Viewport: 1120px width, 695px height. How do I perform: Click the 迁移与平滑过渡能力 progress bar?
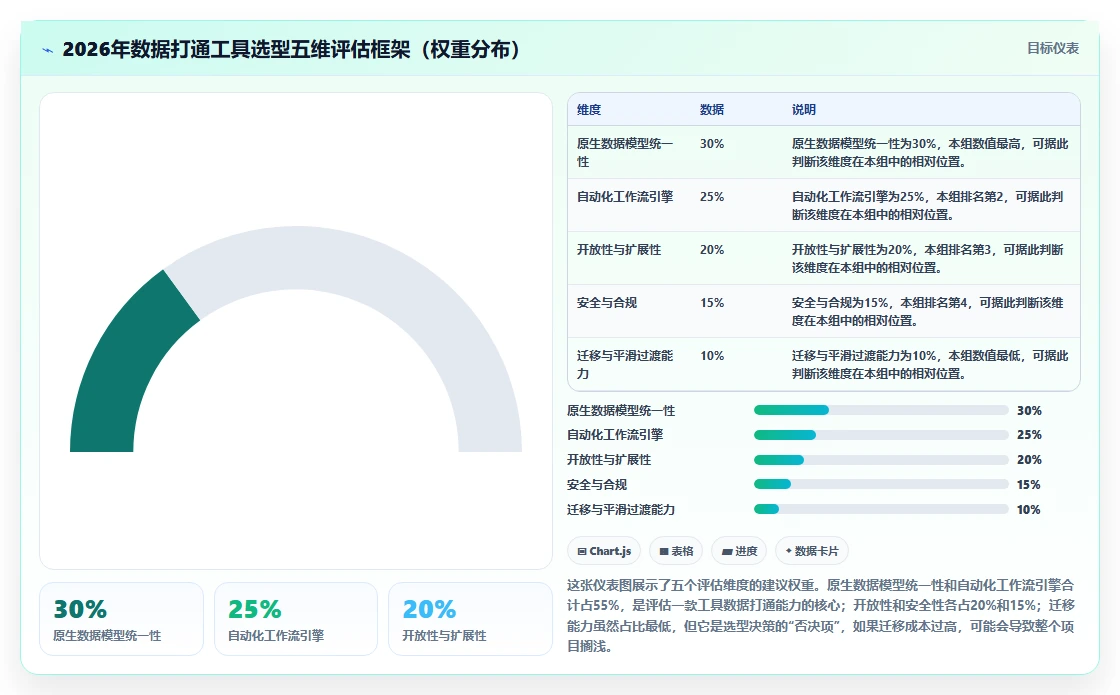tap(881, 509)
